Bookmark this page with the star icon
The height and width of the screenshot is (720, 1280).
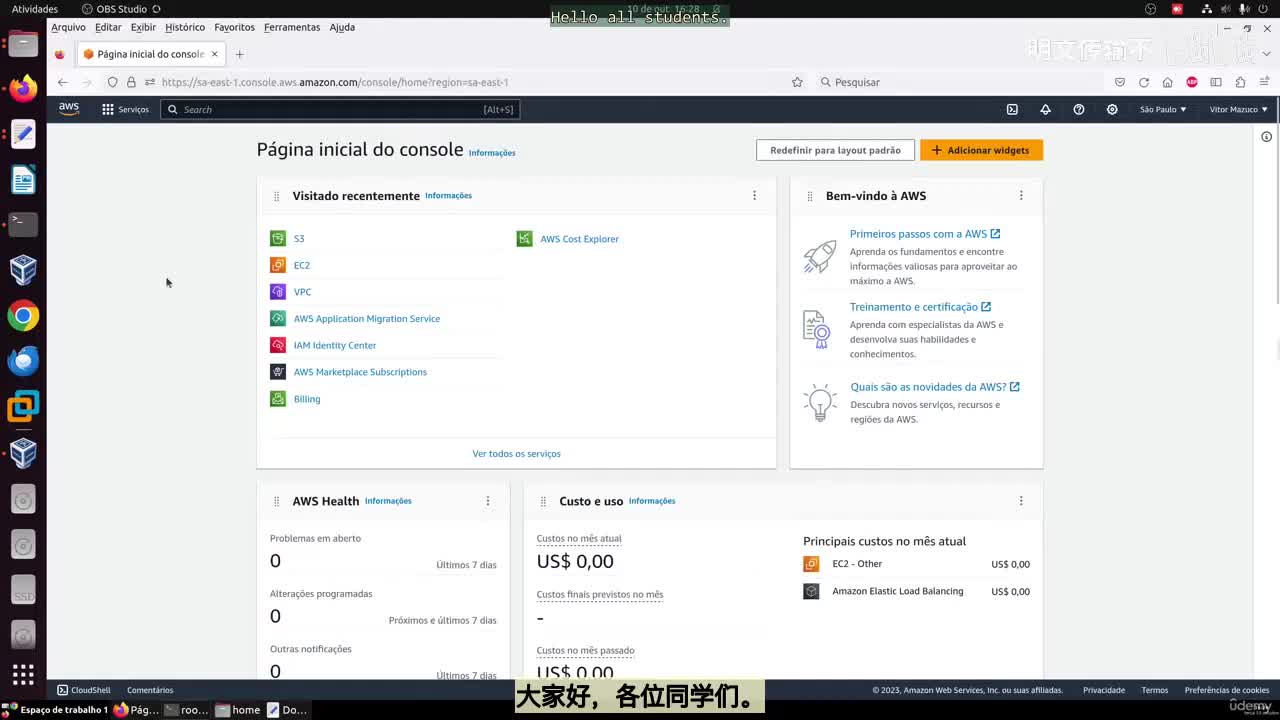point(797,82)
